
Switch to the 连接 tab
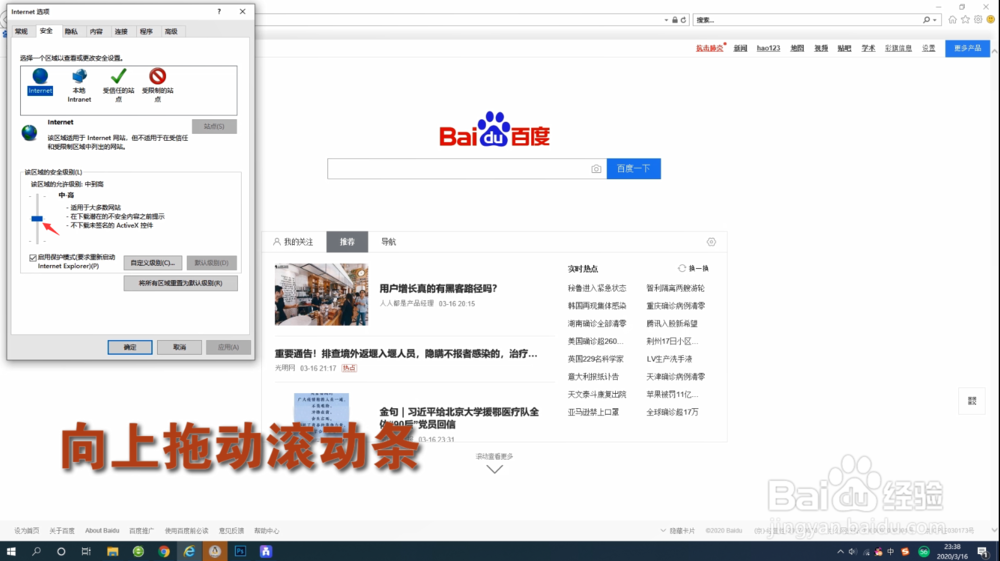pyautogui.click(x=121, y=31)
